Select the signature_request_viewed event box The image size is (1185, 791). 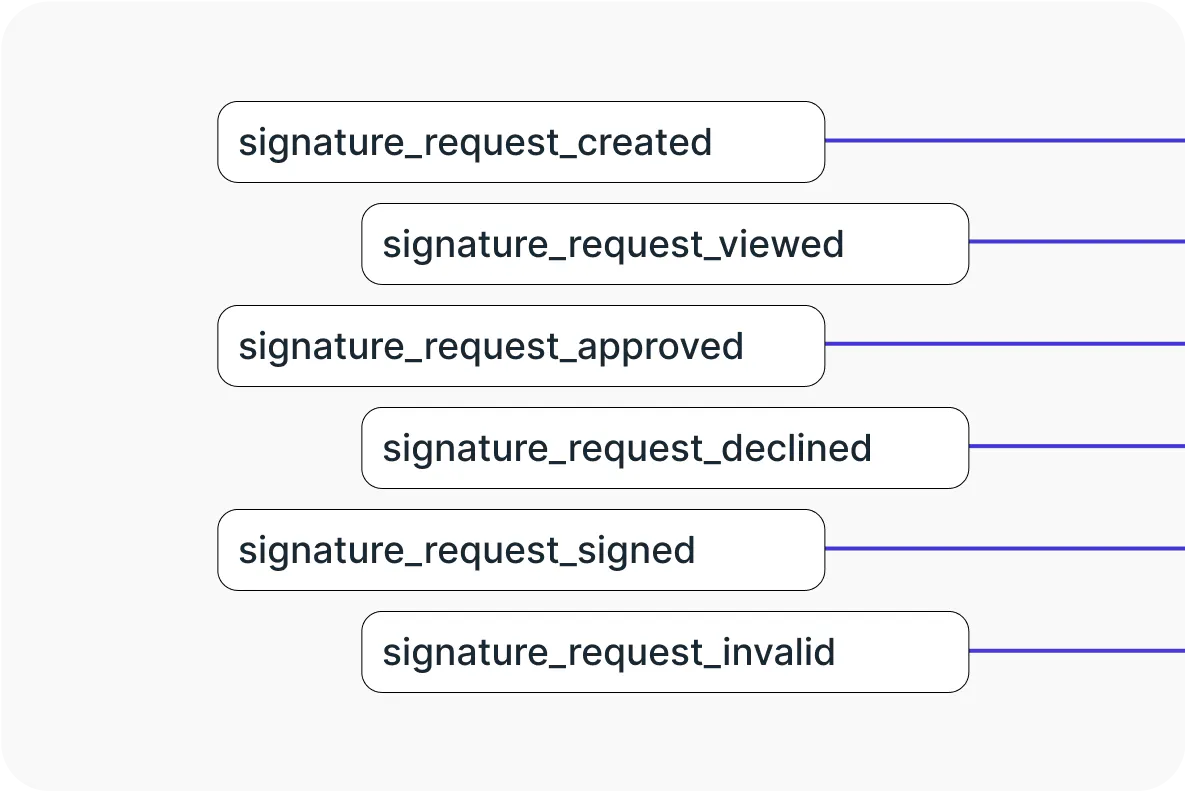click(664, 244)
